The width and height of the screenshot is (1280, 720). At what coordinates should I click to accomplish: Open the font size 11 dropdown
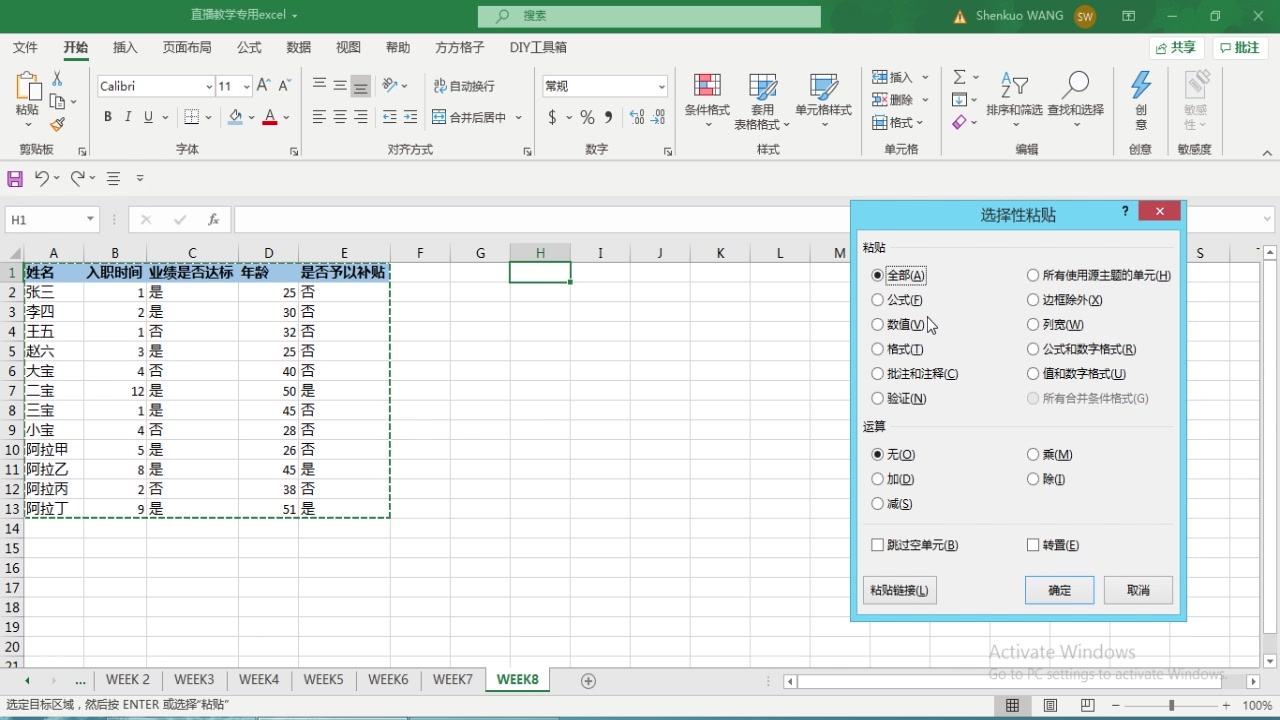click(245, 86)
